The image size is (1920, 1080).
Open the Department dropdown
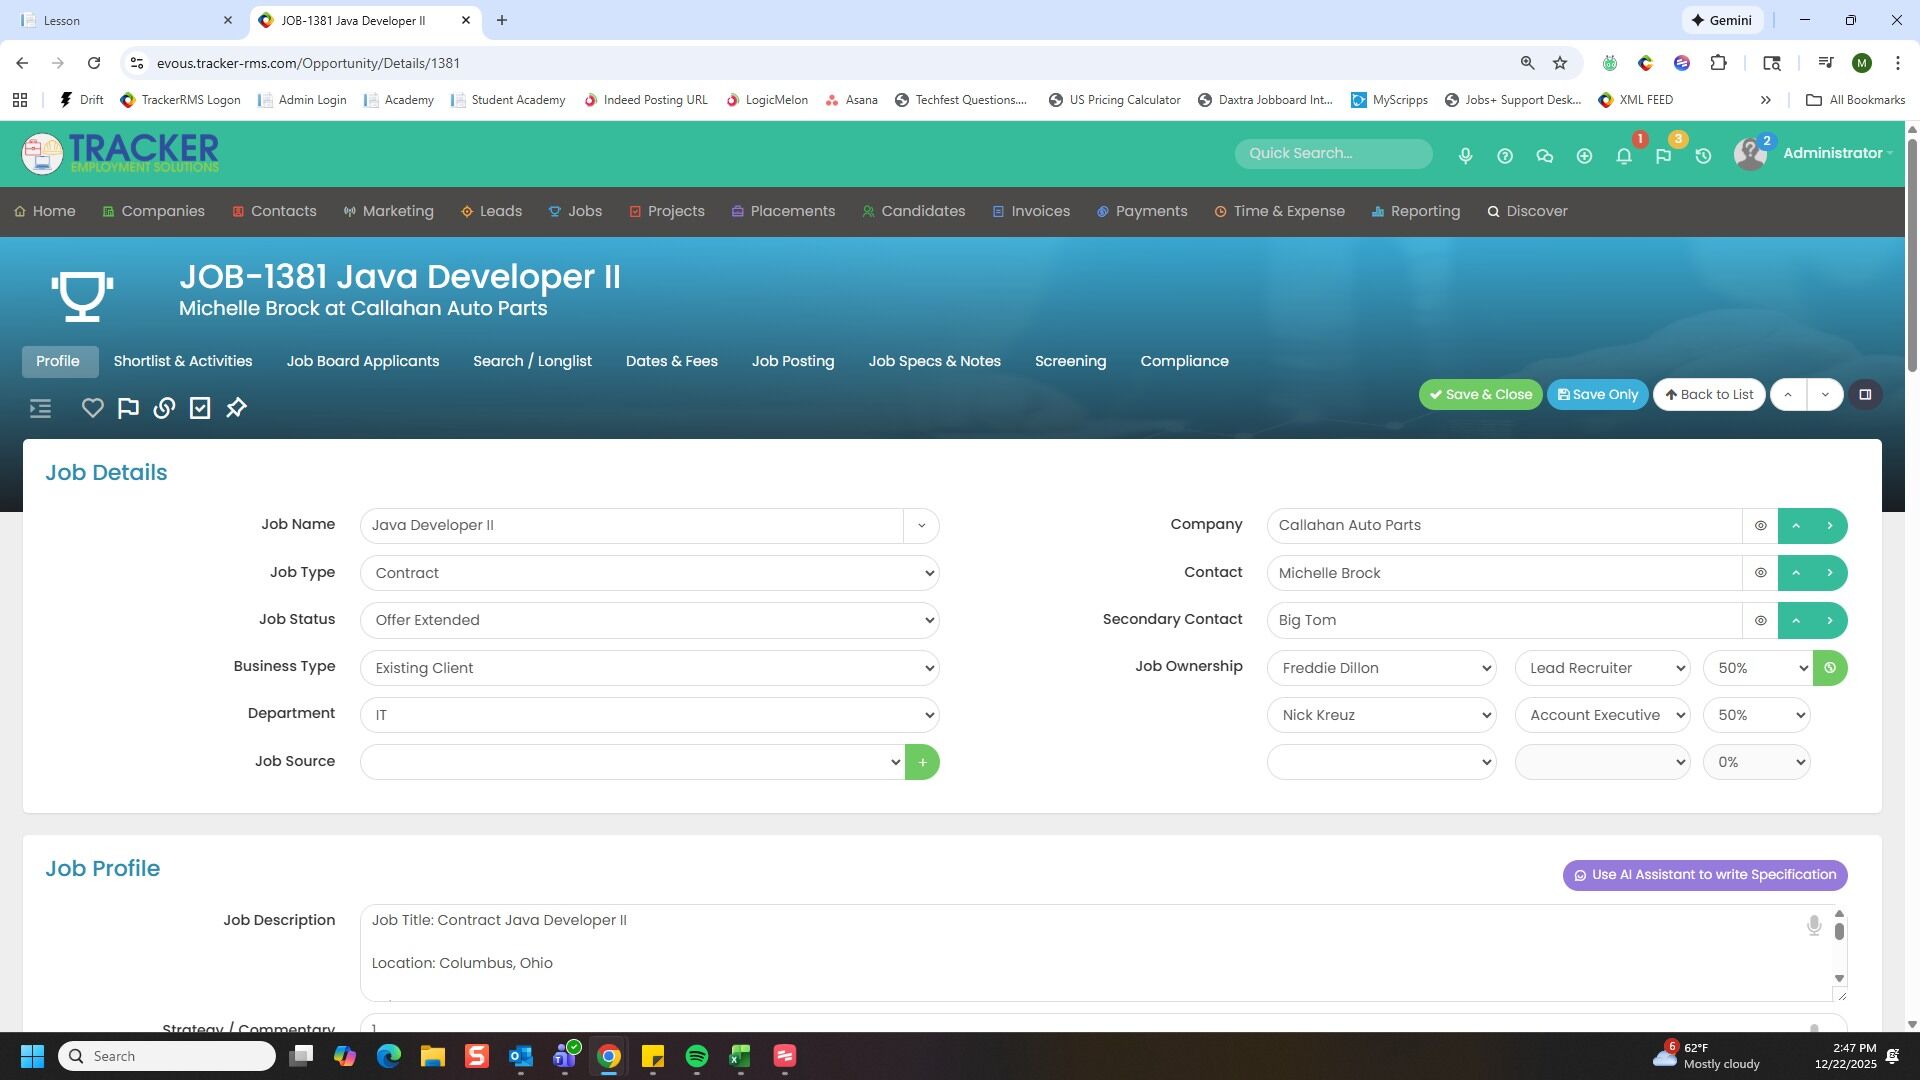coord(649,715)
